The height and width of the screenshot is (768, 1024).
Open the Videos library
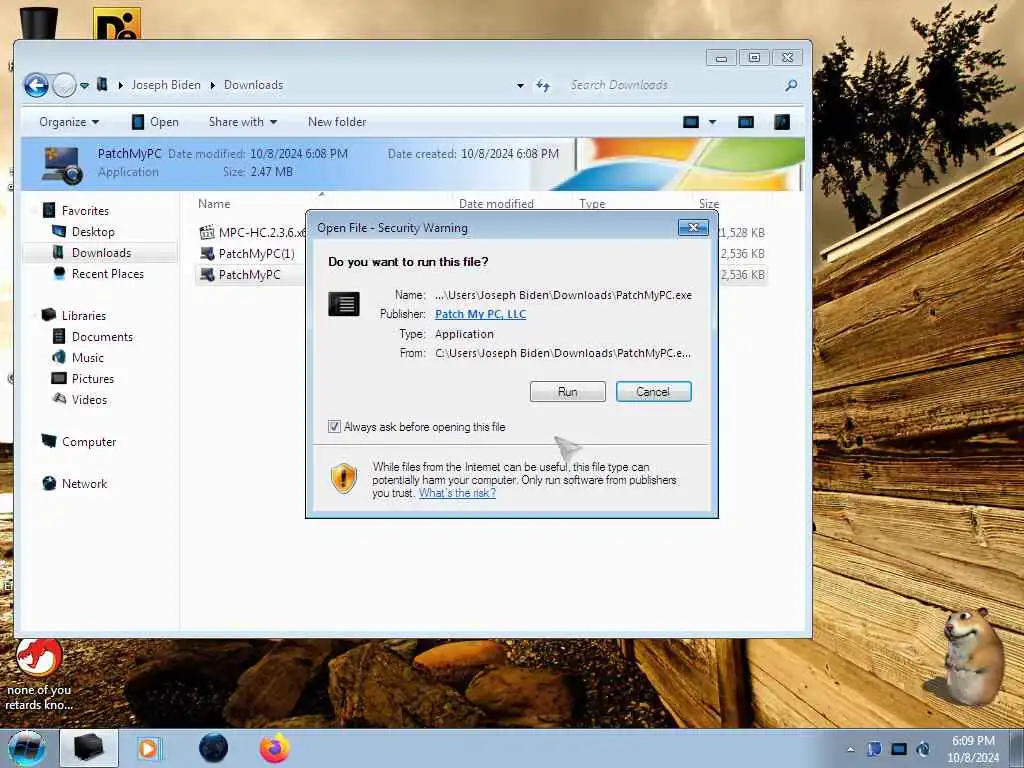click(x=89, y=399)
